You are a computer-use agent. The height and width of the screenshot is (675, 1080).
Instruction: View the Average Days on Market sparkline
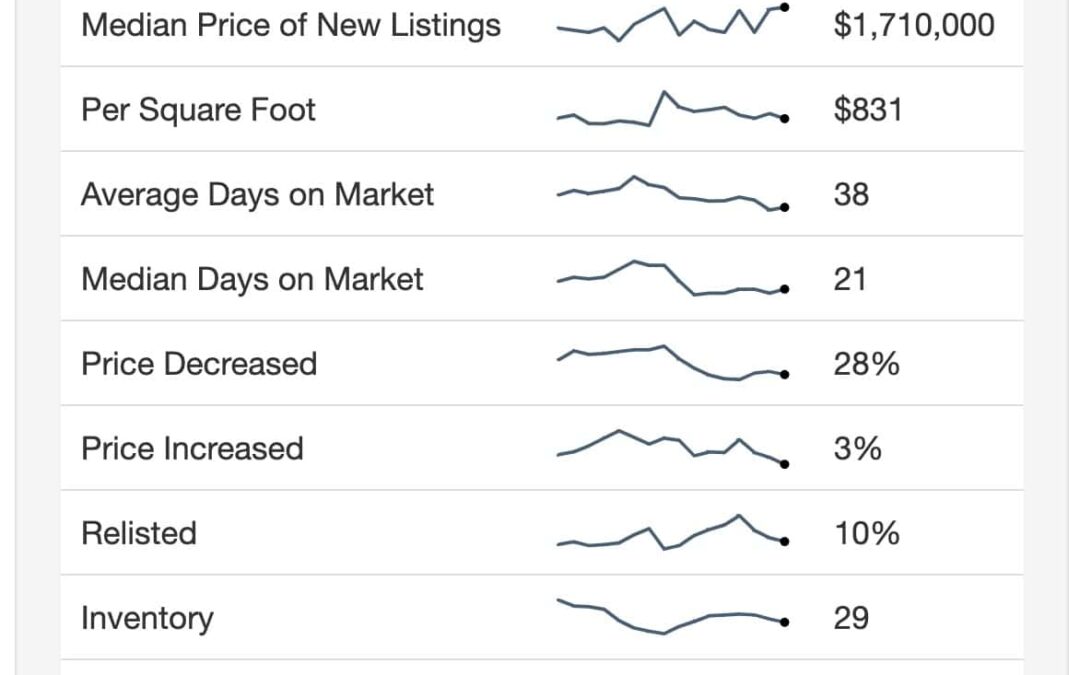tap(672, 194)
